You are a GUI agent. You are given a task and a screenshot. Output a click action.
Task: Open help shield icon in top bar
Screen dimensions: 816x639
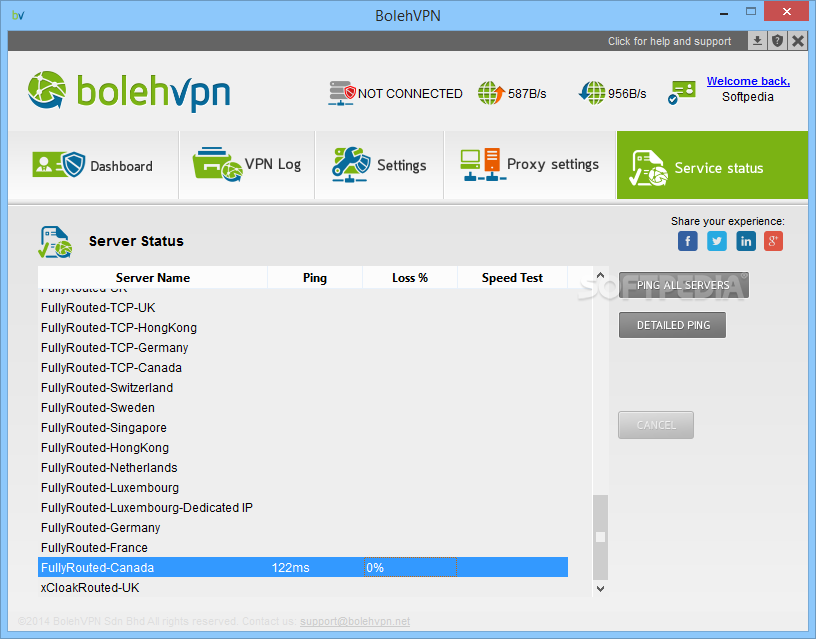click(x=777, y=41)
